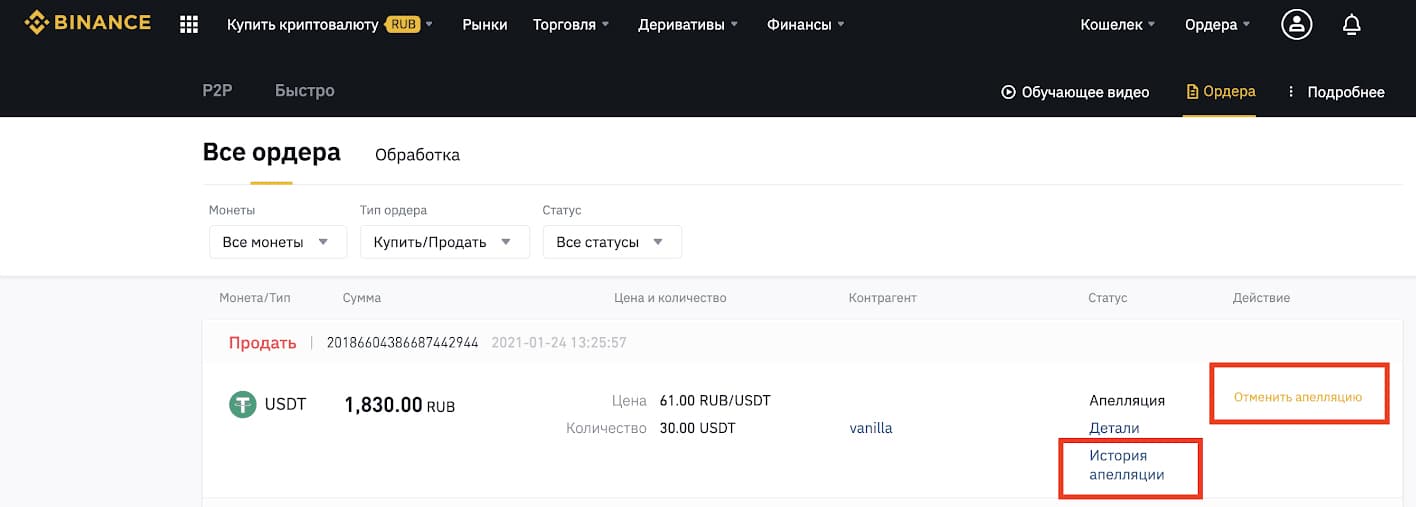This screenshot has width=1416, height=507.
Task: Expand the Финансы dropdown menu
Action: click(805, 24)
